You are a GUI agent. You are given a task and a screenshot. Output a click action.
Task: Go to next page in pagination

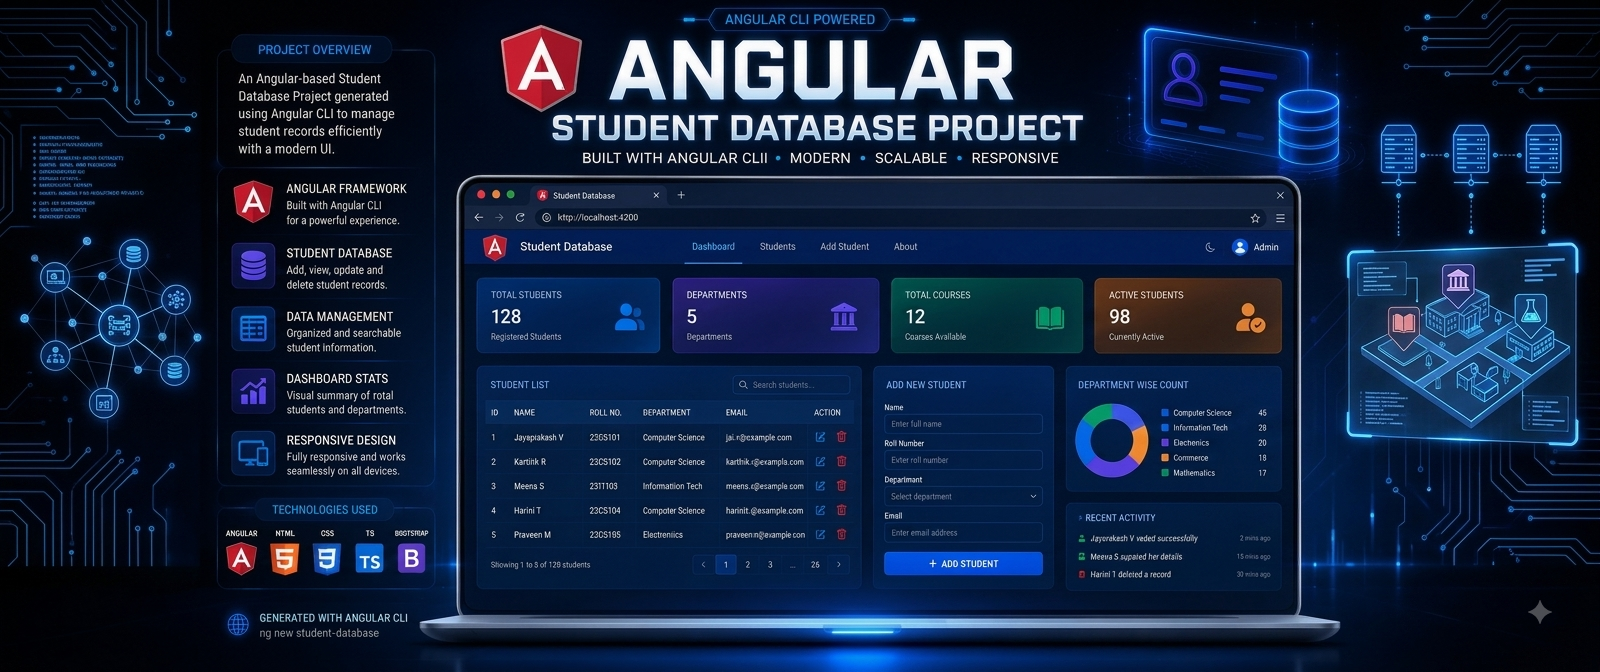click(838, 564)
